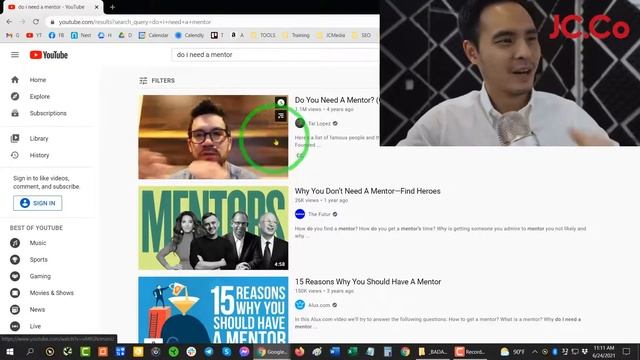
Task: Click the browser back arrow
Action: click(x=9, y=22)
